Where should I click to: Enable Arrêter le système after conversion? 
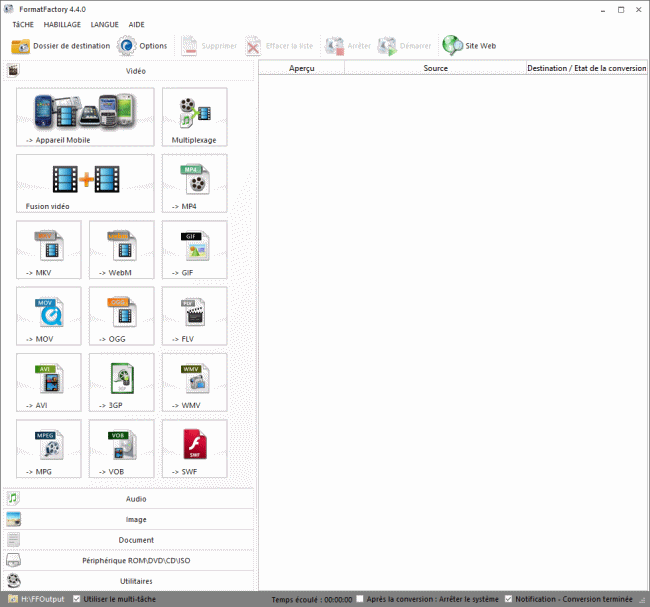pyautogui.click(x=360, y=599)
